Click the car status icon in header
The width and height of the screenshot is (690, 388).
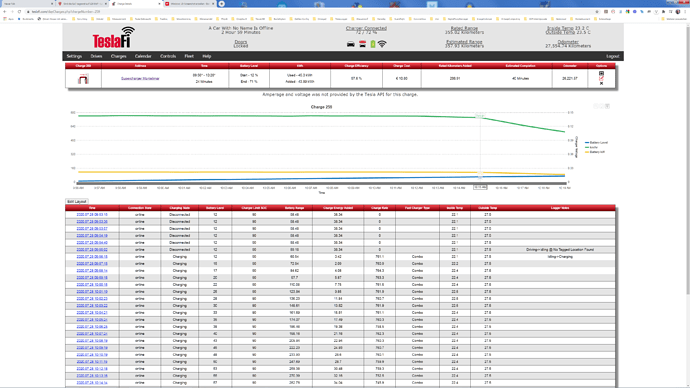pyautogui.click(x=351, y=44)
